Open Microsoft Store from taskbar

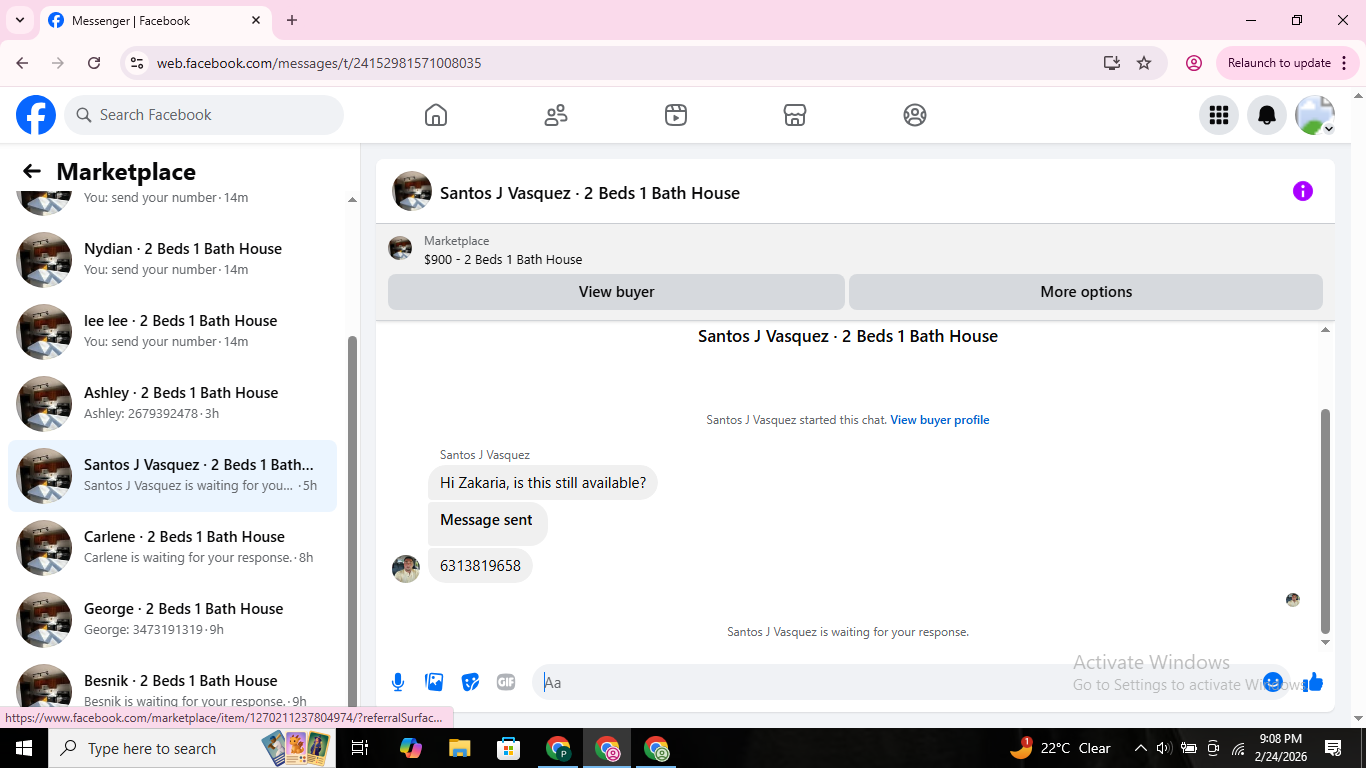tap(509, 748)
